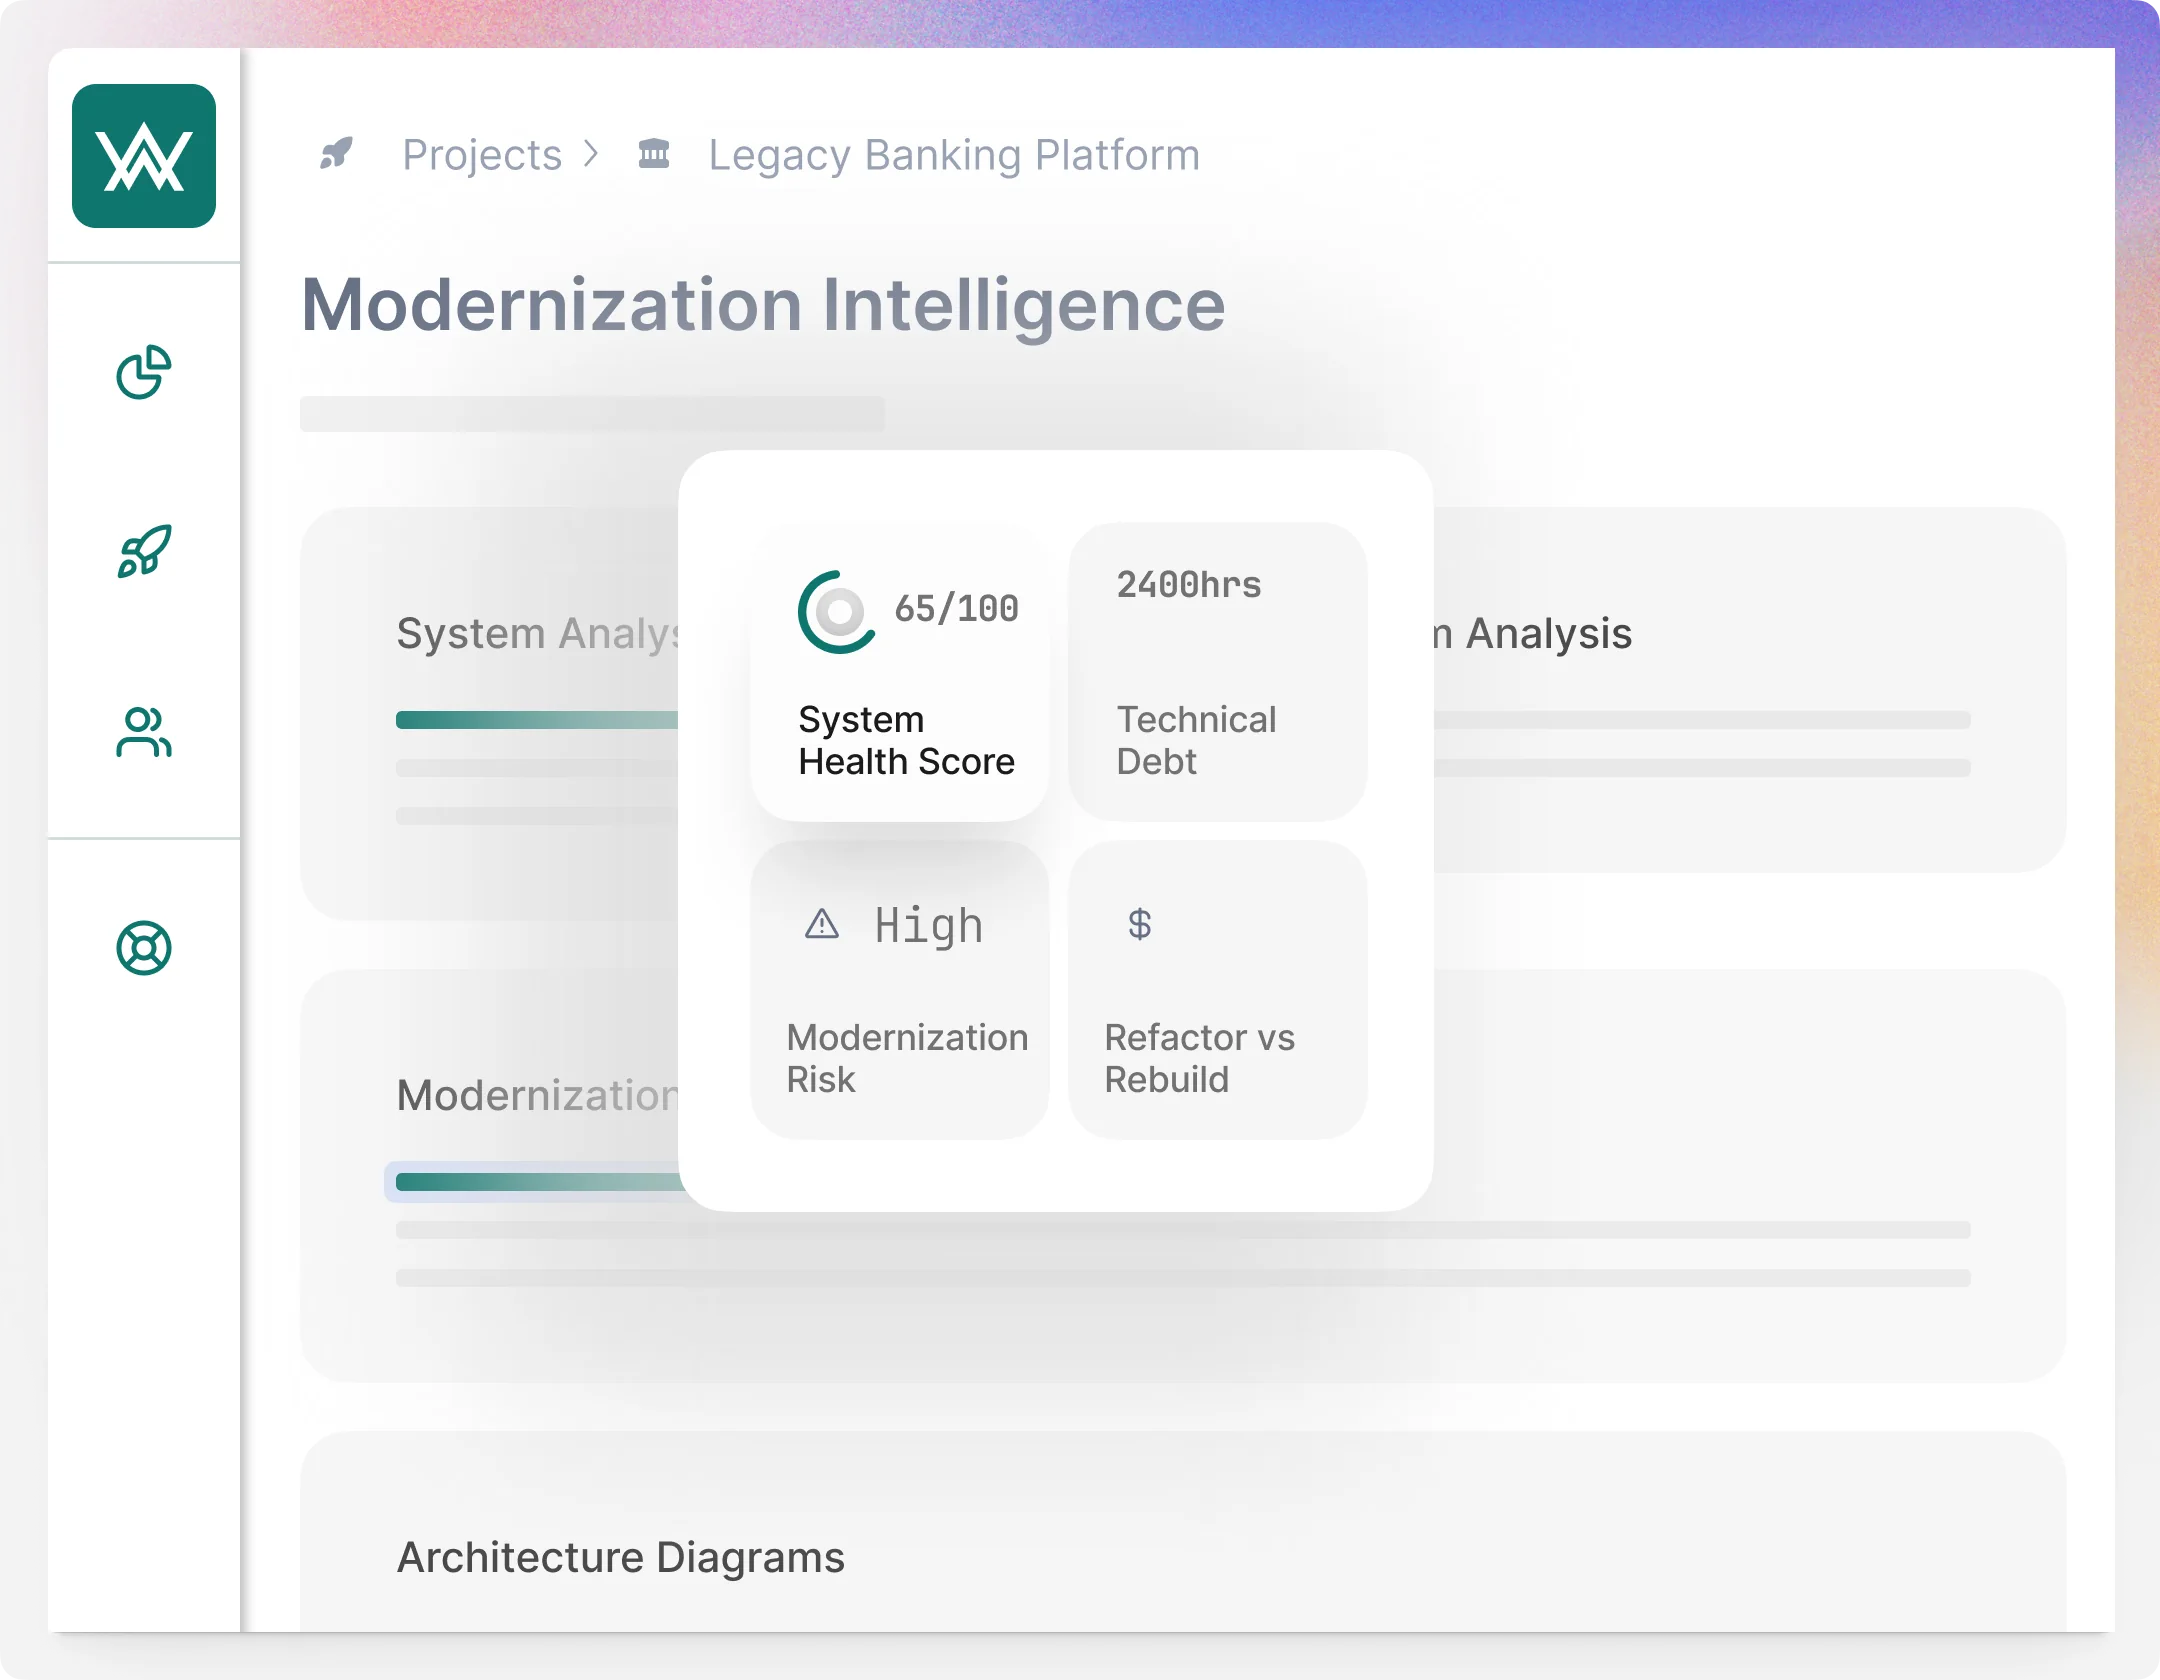Image resolution: width=2160 pixels, height=1680 pixels.
Task: Expand the breadcrumb chevron after Projects
Action: (592, 153)
